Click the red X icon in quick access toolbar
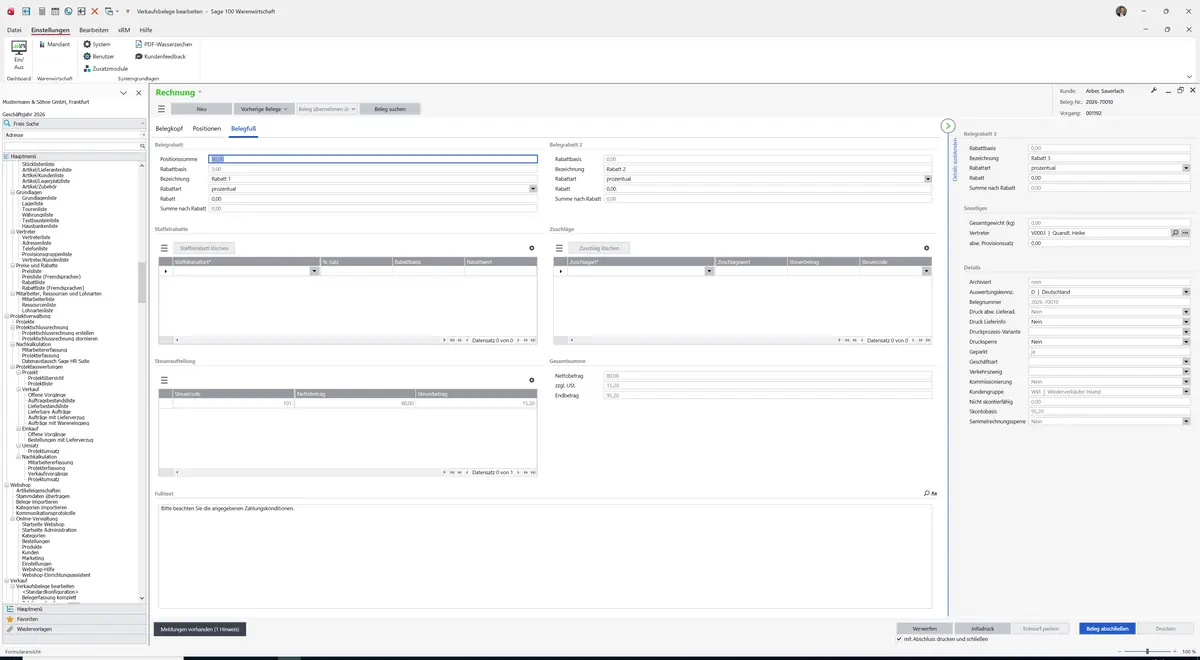Screen dimensions: 1200x660 pyautogui.click(x=94, y=11)
